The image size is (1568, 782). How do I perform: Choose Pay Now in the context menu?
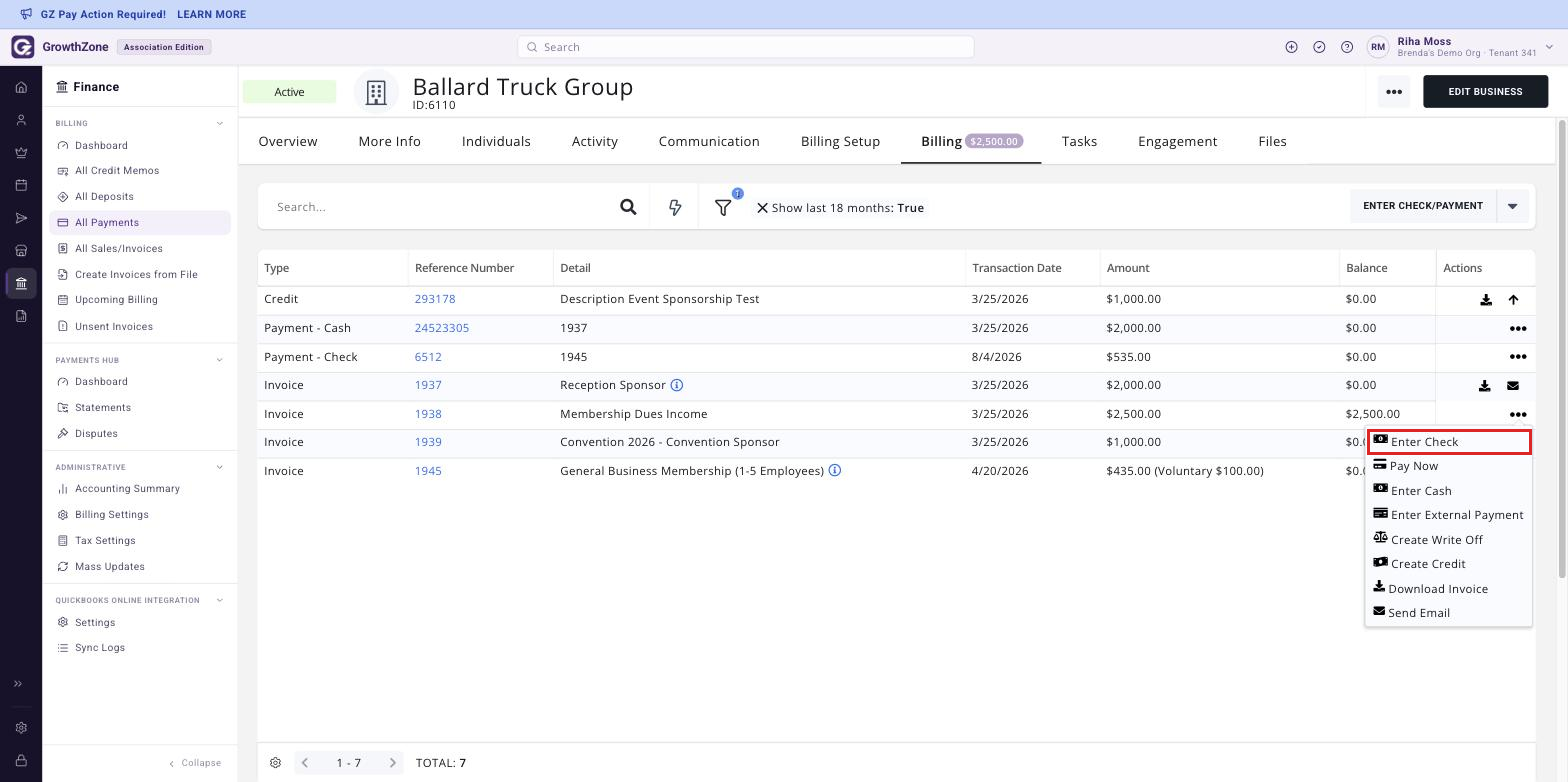(x=1449, y=466)
